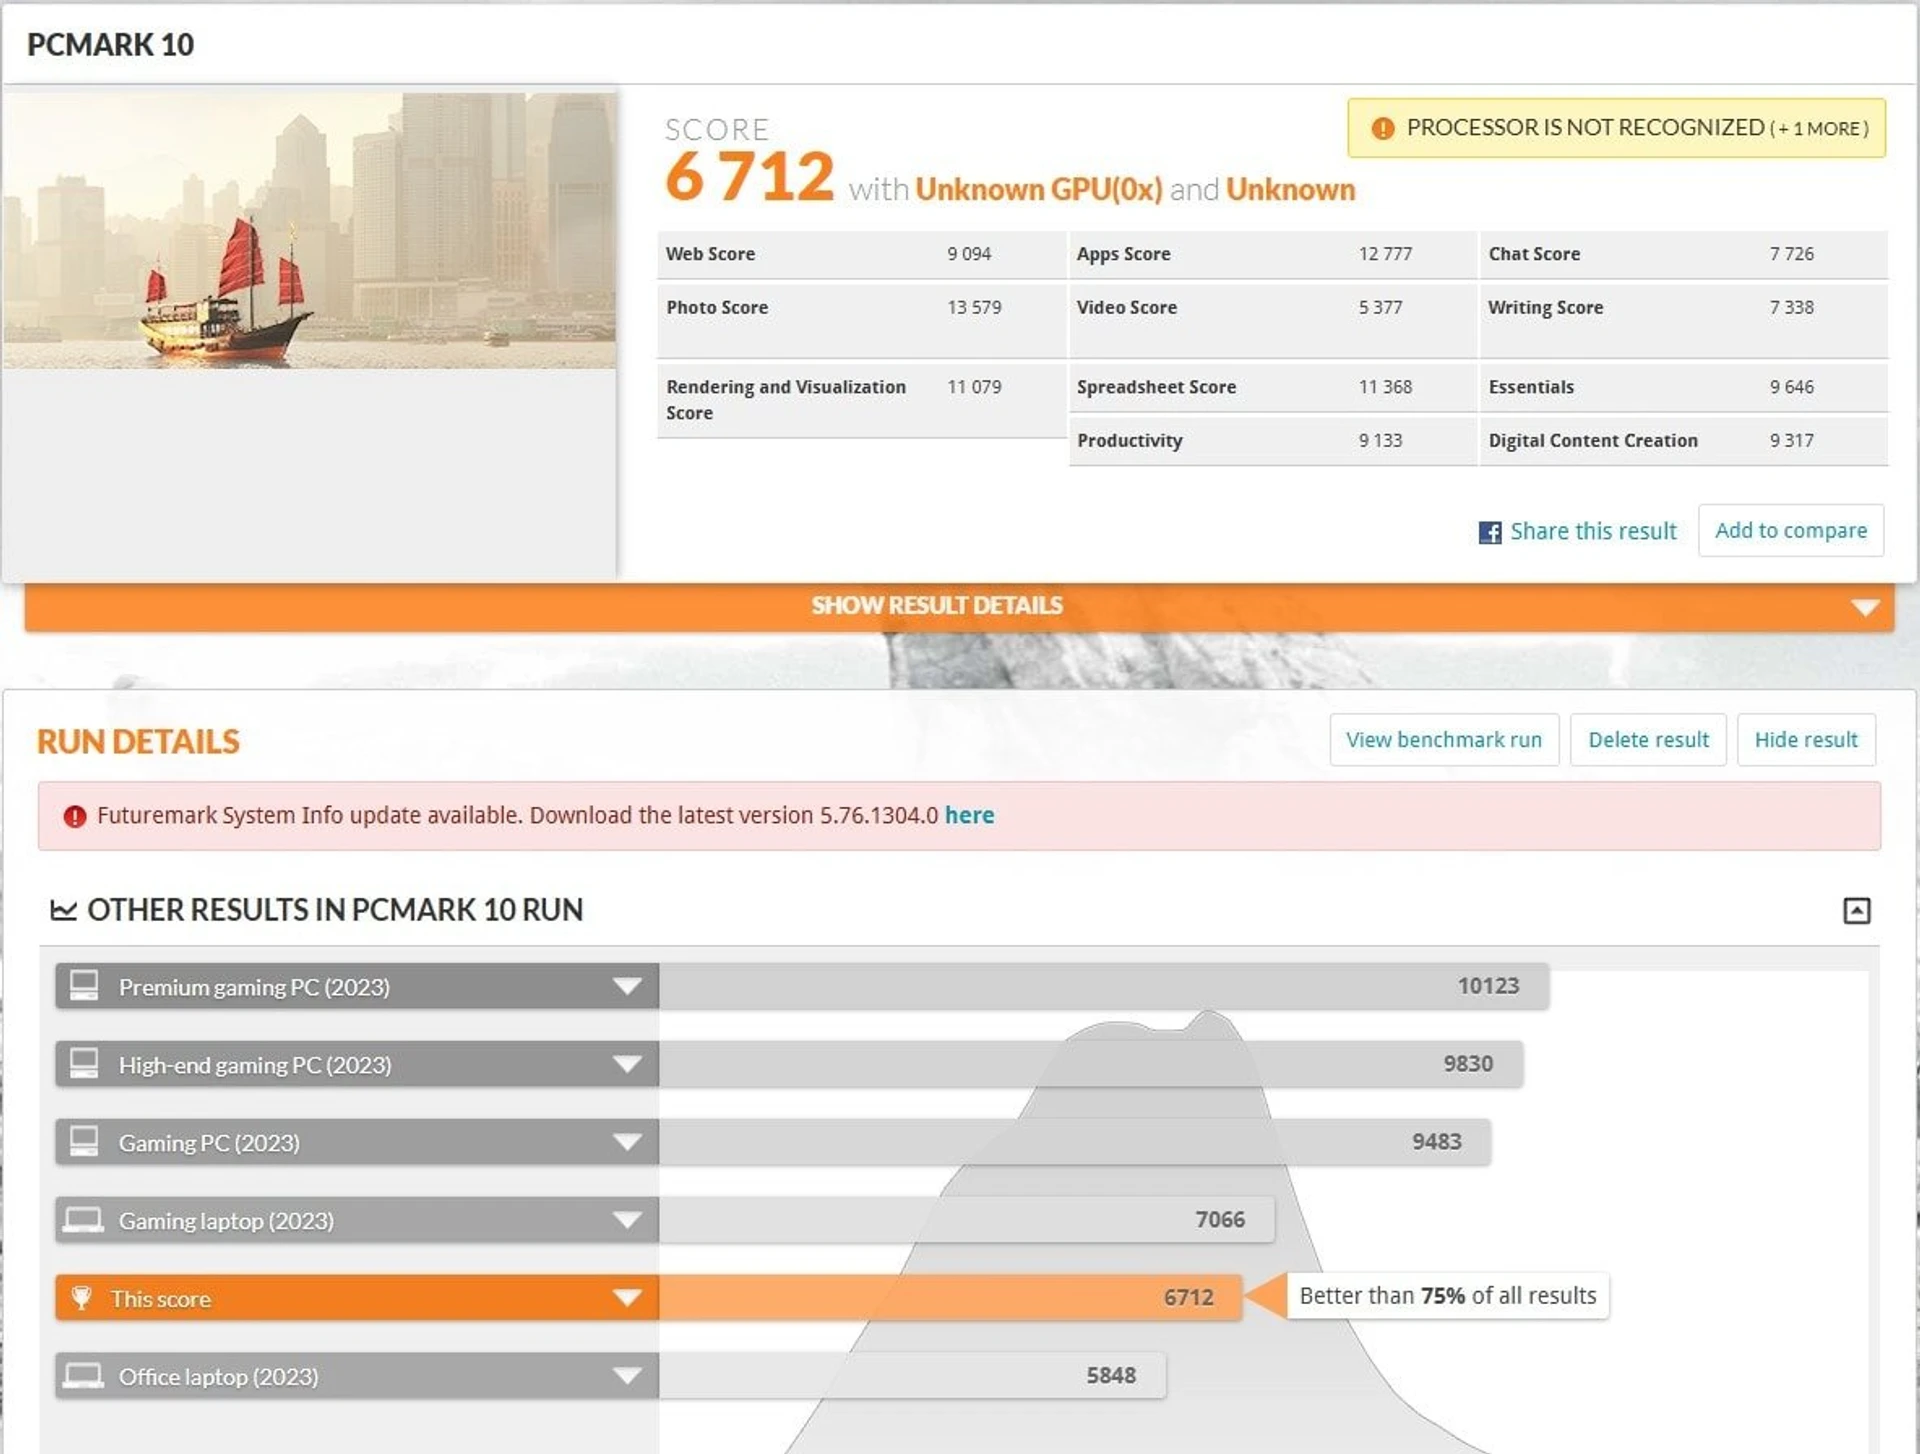The height and width of the screenshot is (1454, 1920).
Task: Collapse the Other Results section icon
Action: [1856, 910]
